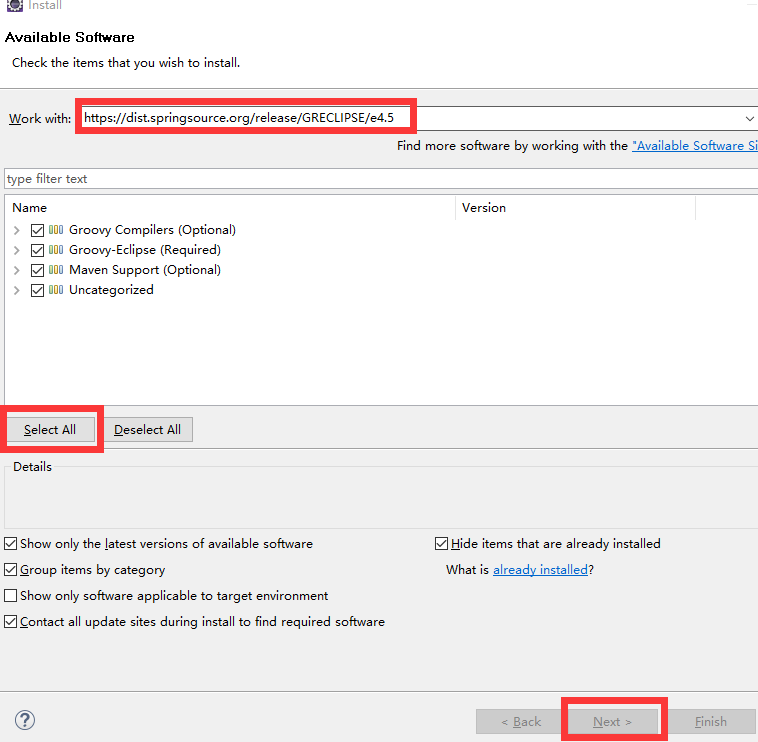Select Groovy Compilers (Optional) row text
Image resolution: width=758 pixels, height=742 pixels.
(x=152, y=230)
